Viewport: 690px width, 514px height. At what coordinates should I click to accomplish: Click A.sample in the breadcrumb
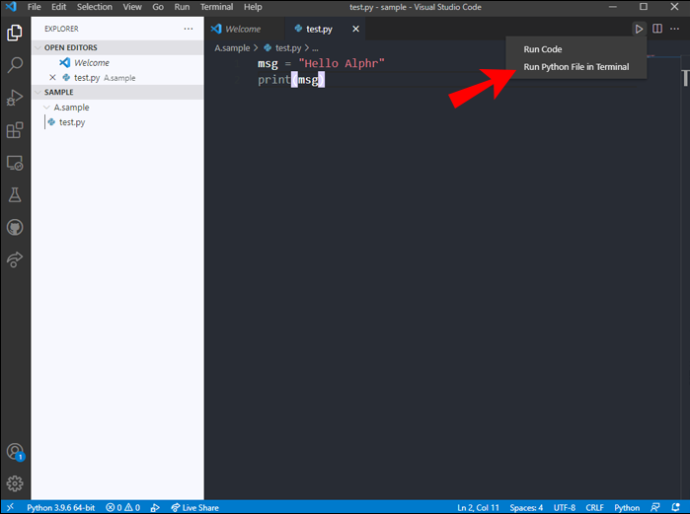[232, 48]
